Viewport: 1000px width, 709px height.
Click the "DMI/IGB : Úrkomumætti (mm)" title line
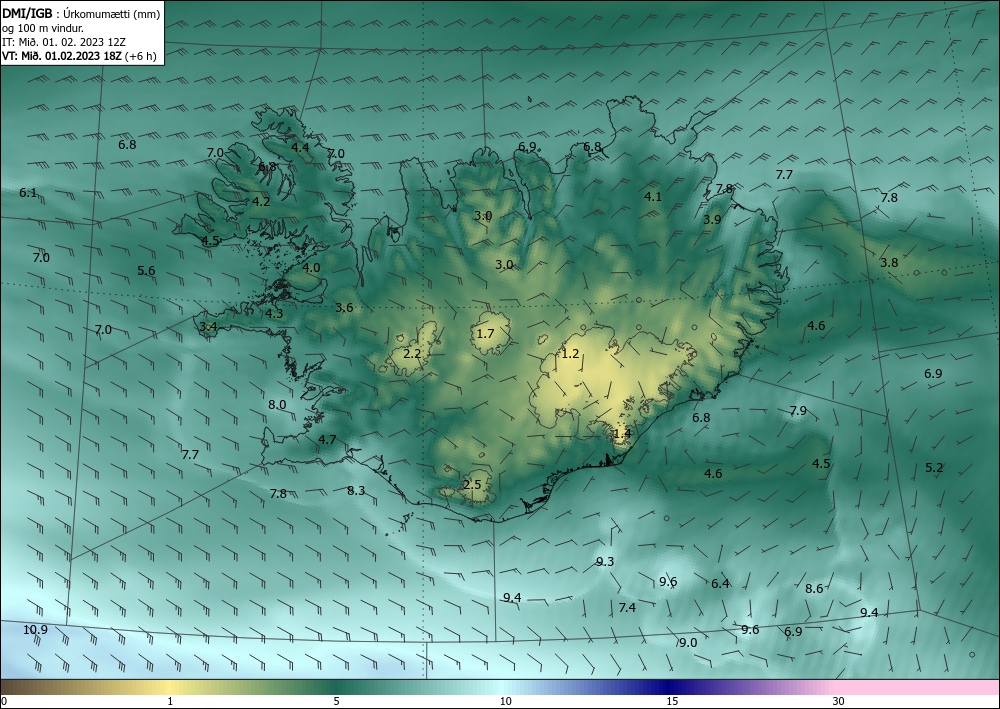pyautogui.click(x=81, y=13)
